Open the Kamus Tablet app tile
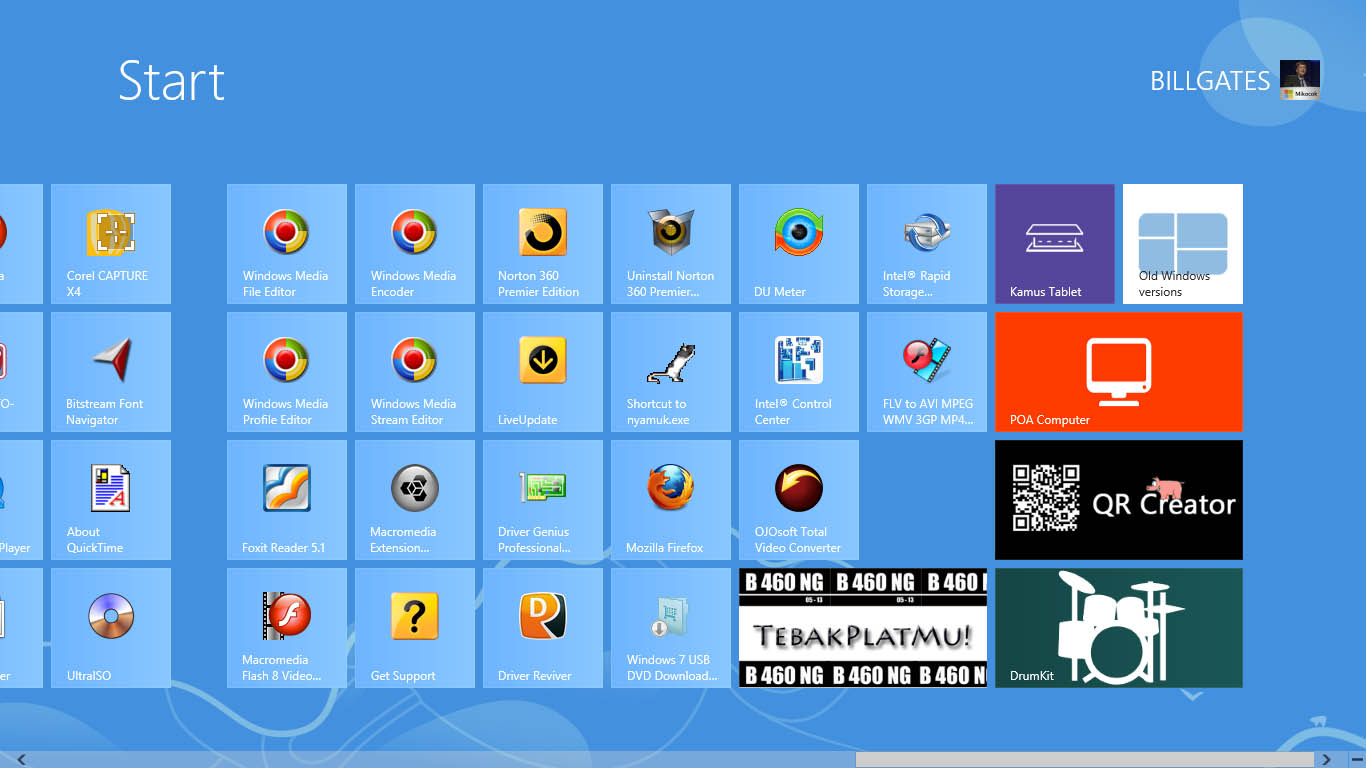 tap(1055, 244)
